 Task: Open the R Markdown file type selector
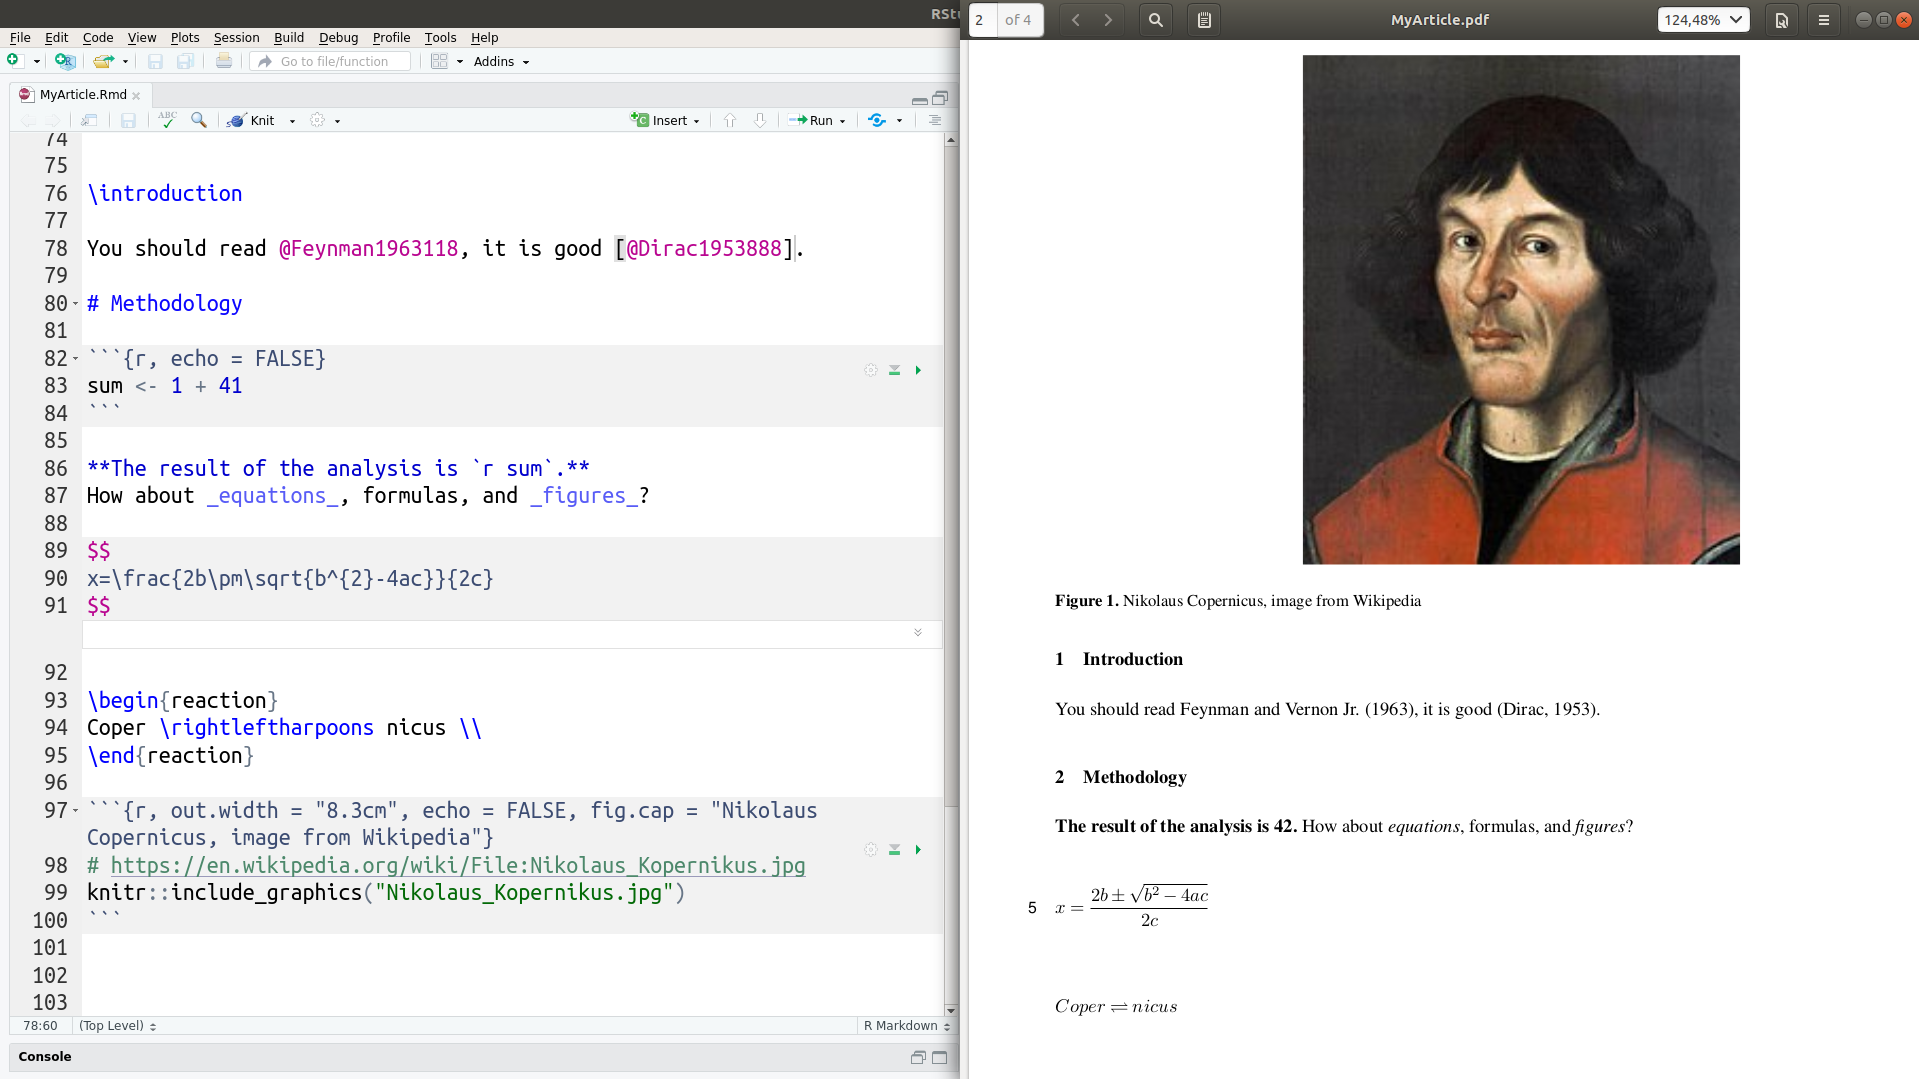point(906,1026)
